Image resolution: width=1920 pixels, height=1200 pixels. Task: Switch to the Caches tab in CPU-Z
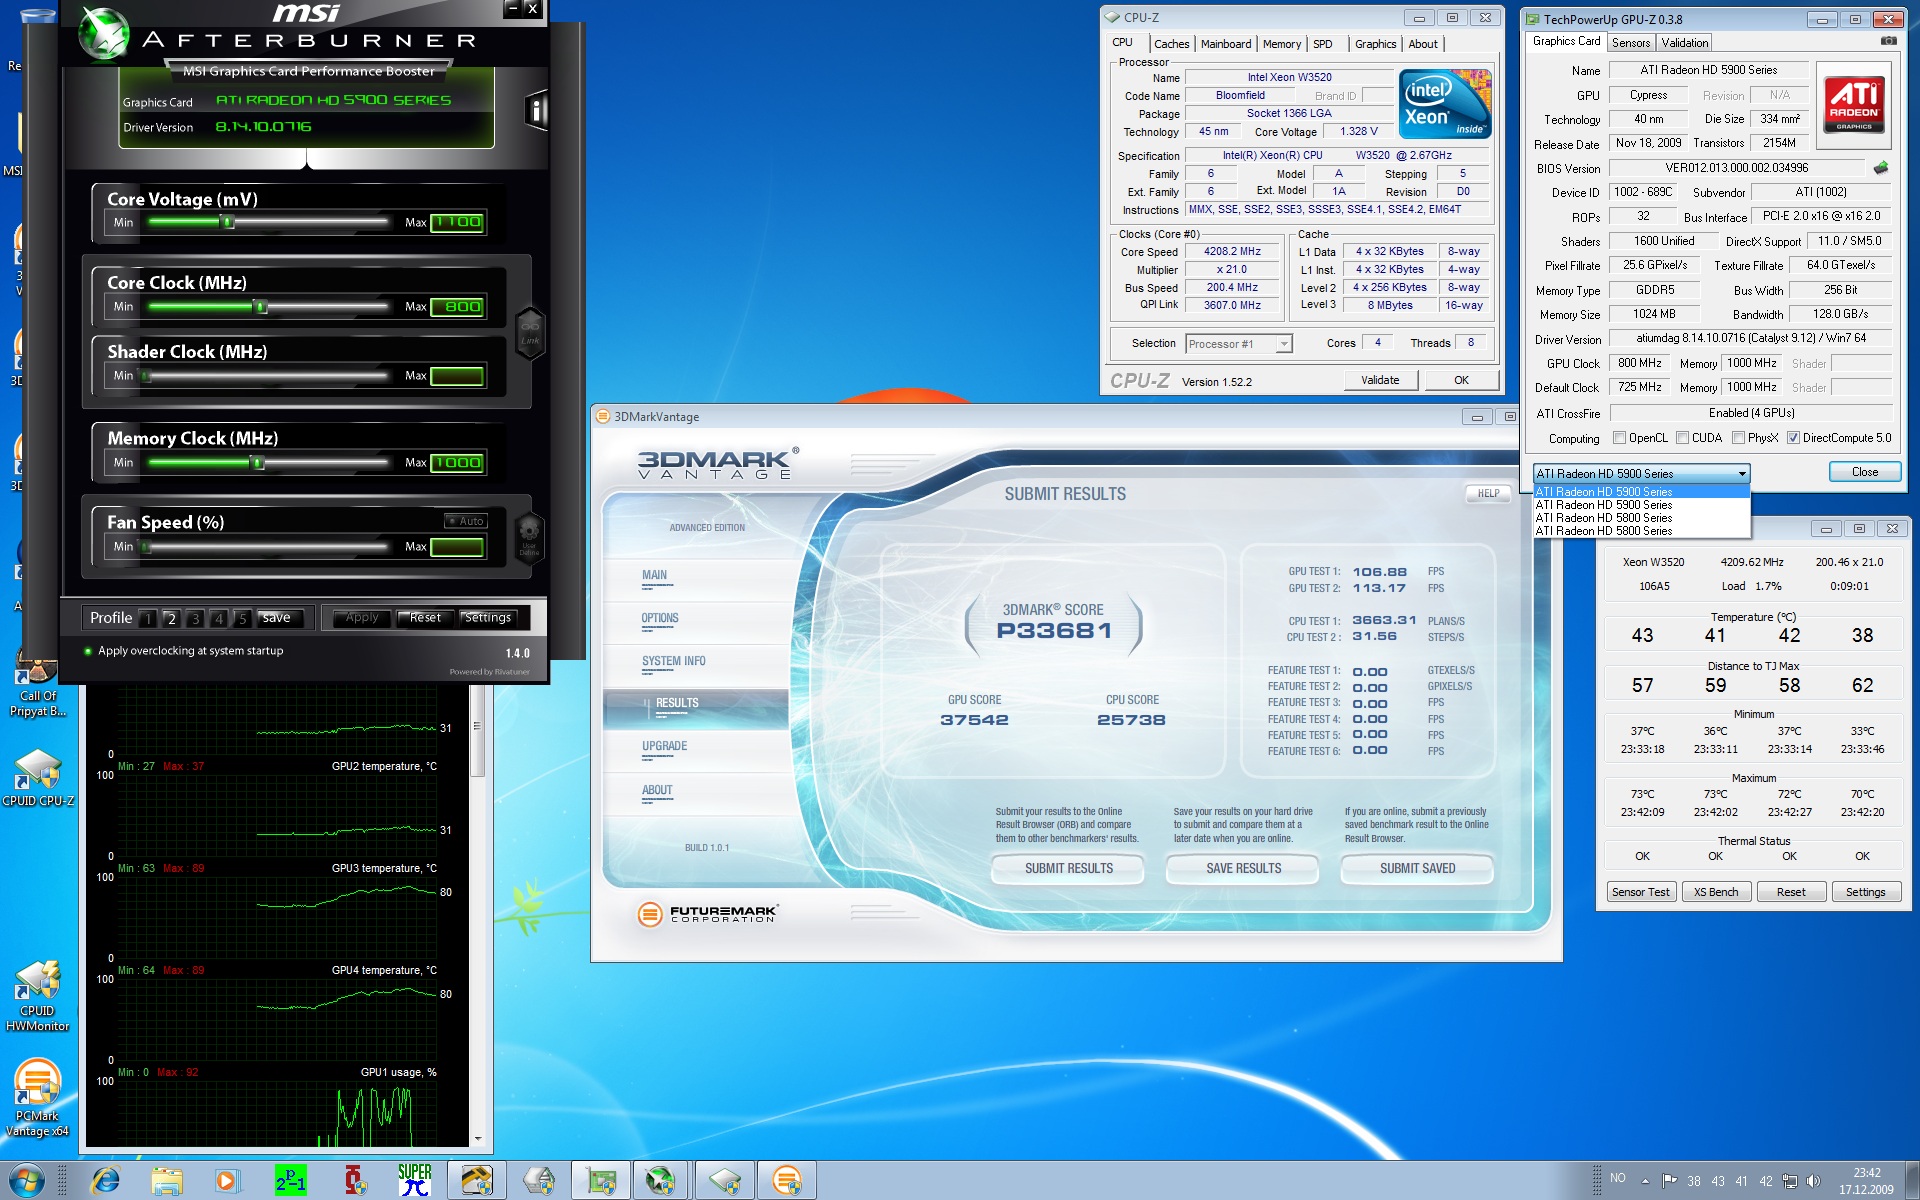coord(1171,44)
